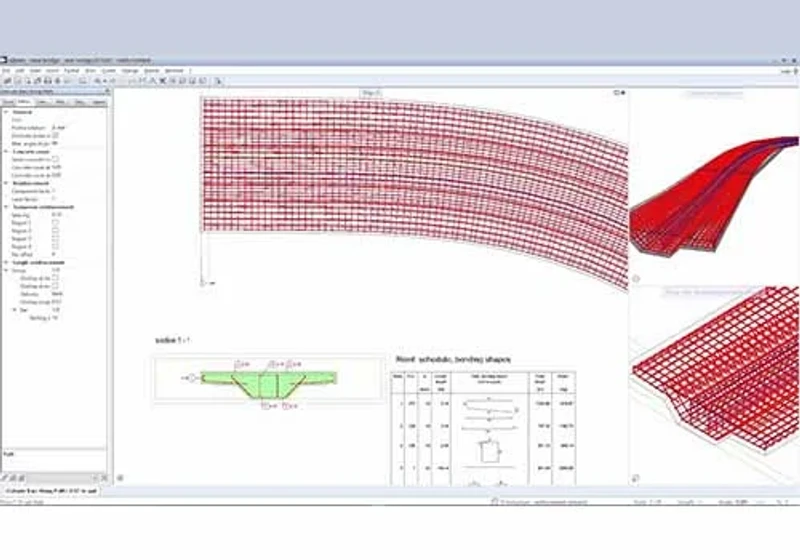Close the properties palette on the left

[107, 91]
